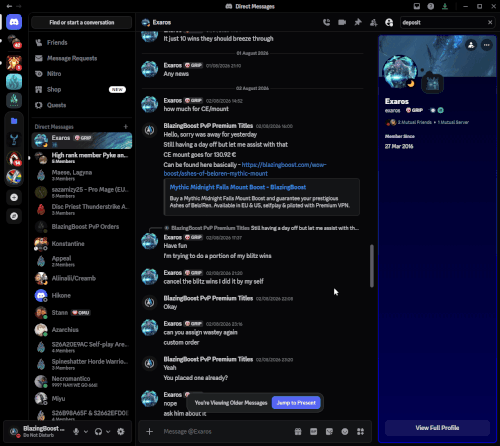Image resolution: width=500 pixels, height=446 pixels.
Task: Open Mythic Midnight Falls Mount Boost embed title
Action: click(x=238, y=187)
